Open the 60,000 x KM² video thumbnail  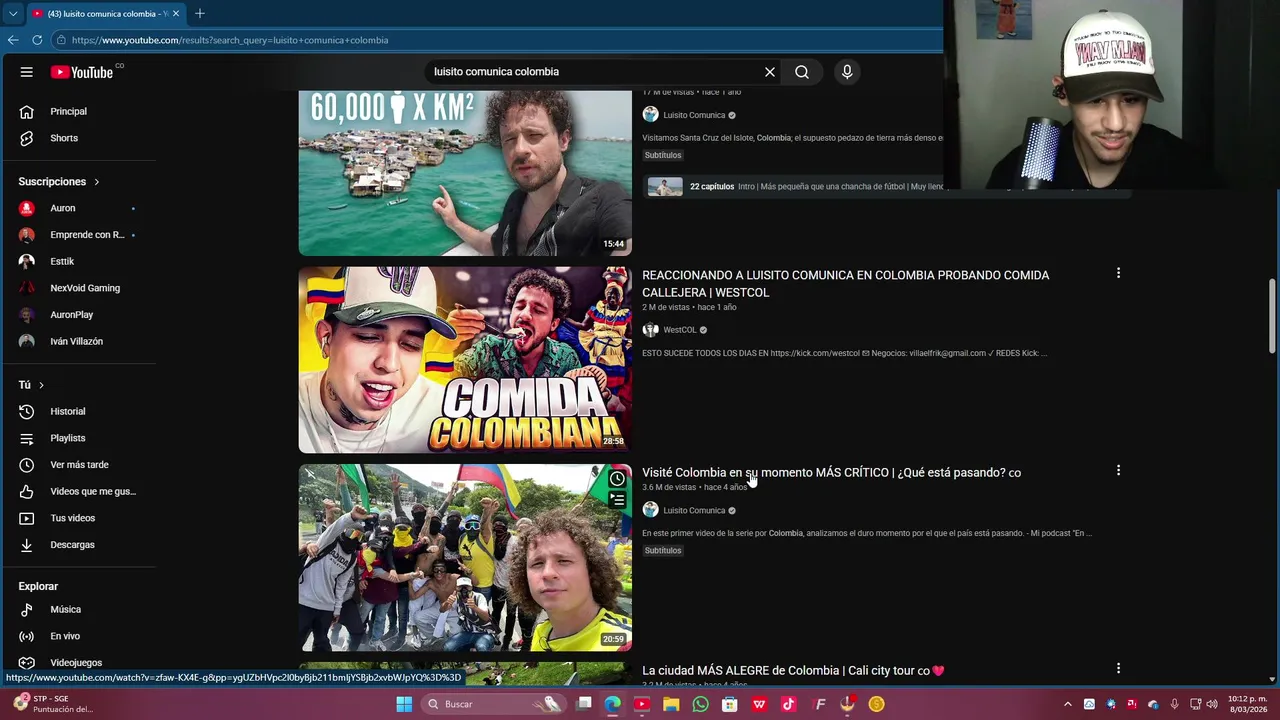pos(465,173)
